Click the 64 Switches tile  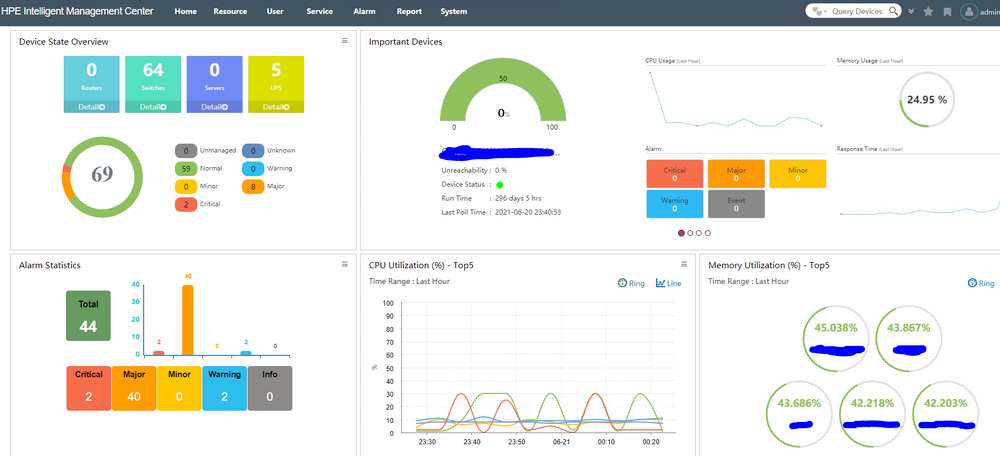[153, 84]
